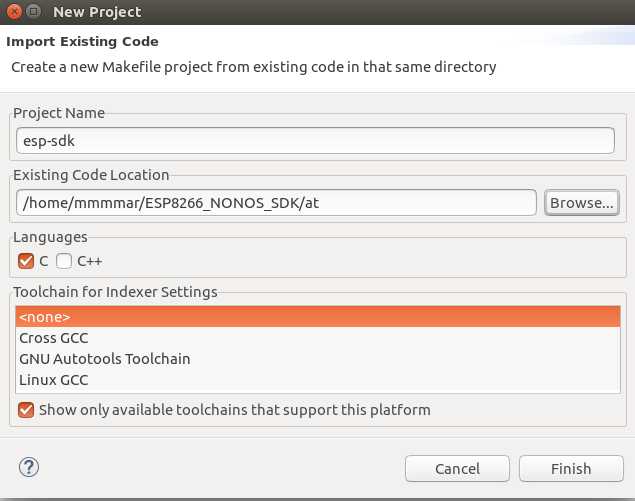Select <none> in toolchain list
635x501 pixels.
(x=318, y=317)
